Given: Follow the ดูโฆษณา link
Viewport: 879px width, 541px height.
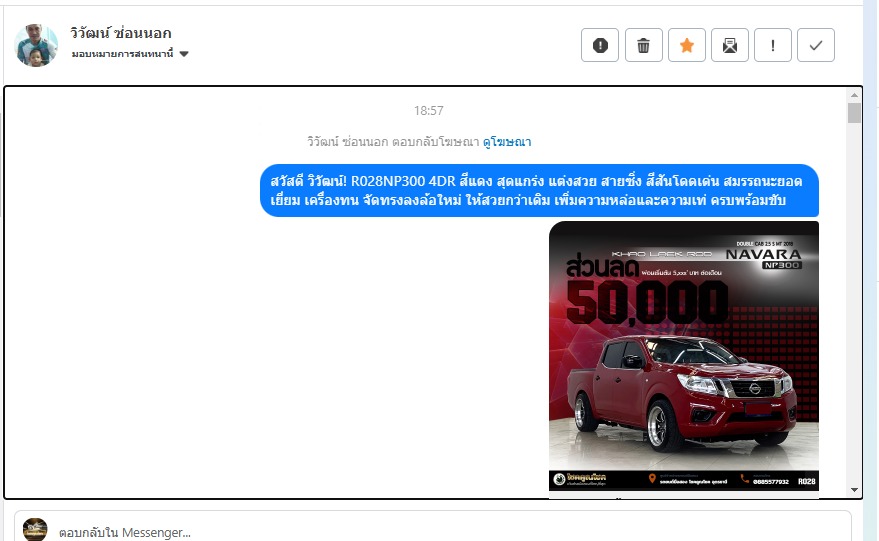Looking at the screenshot, I should [507, 142].
